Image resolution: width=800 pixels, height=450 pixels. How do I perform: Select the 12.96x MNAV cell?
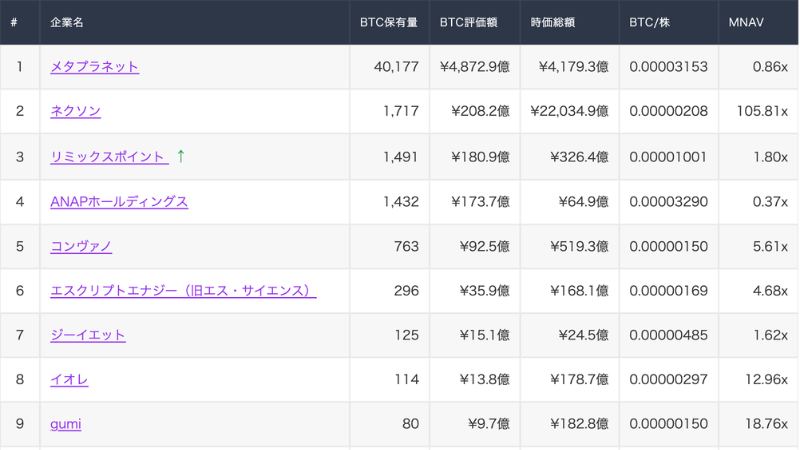pos(758,380)
